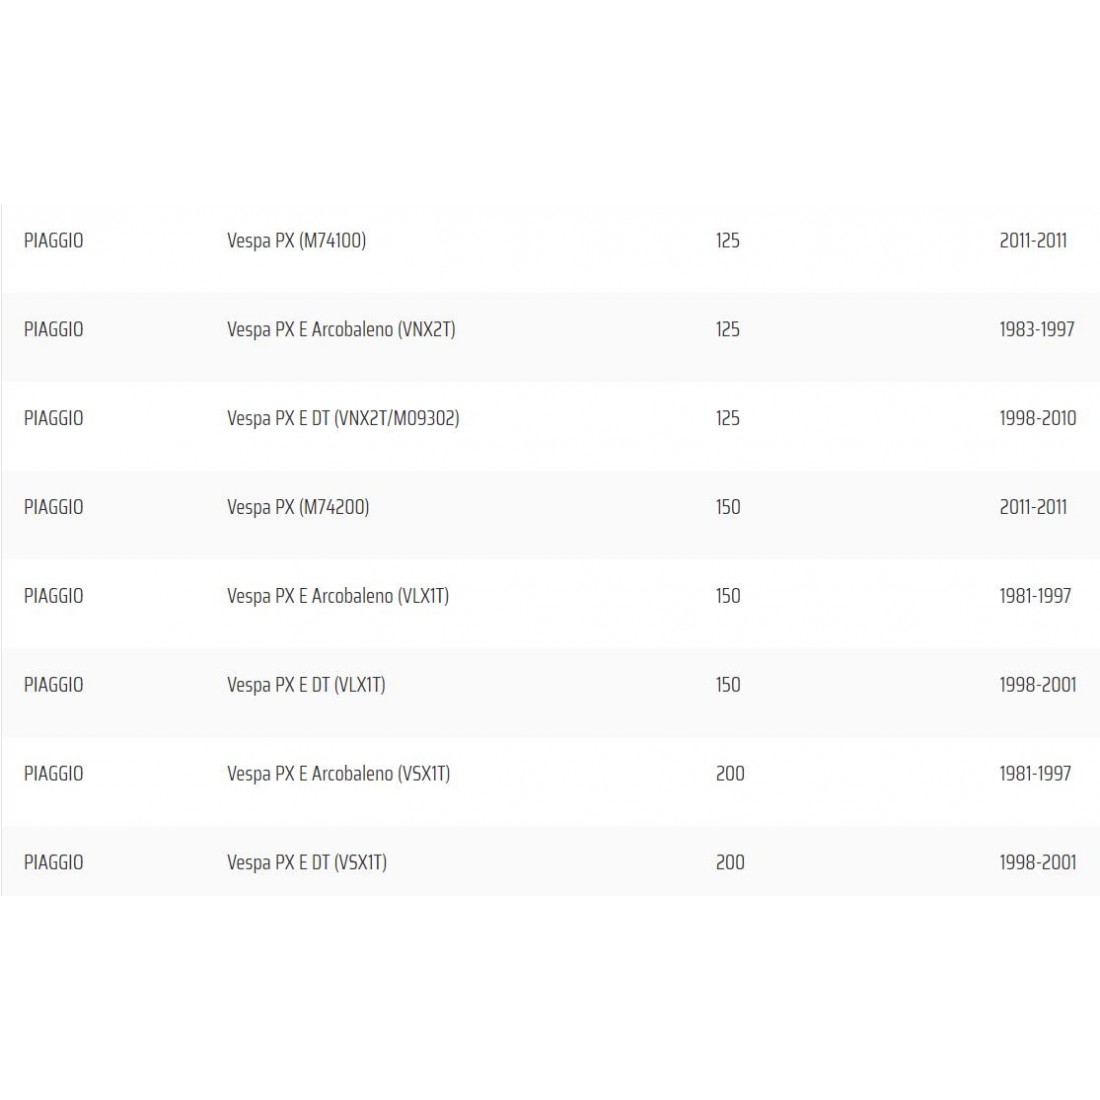Click the Vespa PX (M74100) model cell
The height and width of the screenshot is (1100, 1100).
coord(296,240)
